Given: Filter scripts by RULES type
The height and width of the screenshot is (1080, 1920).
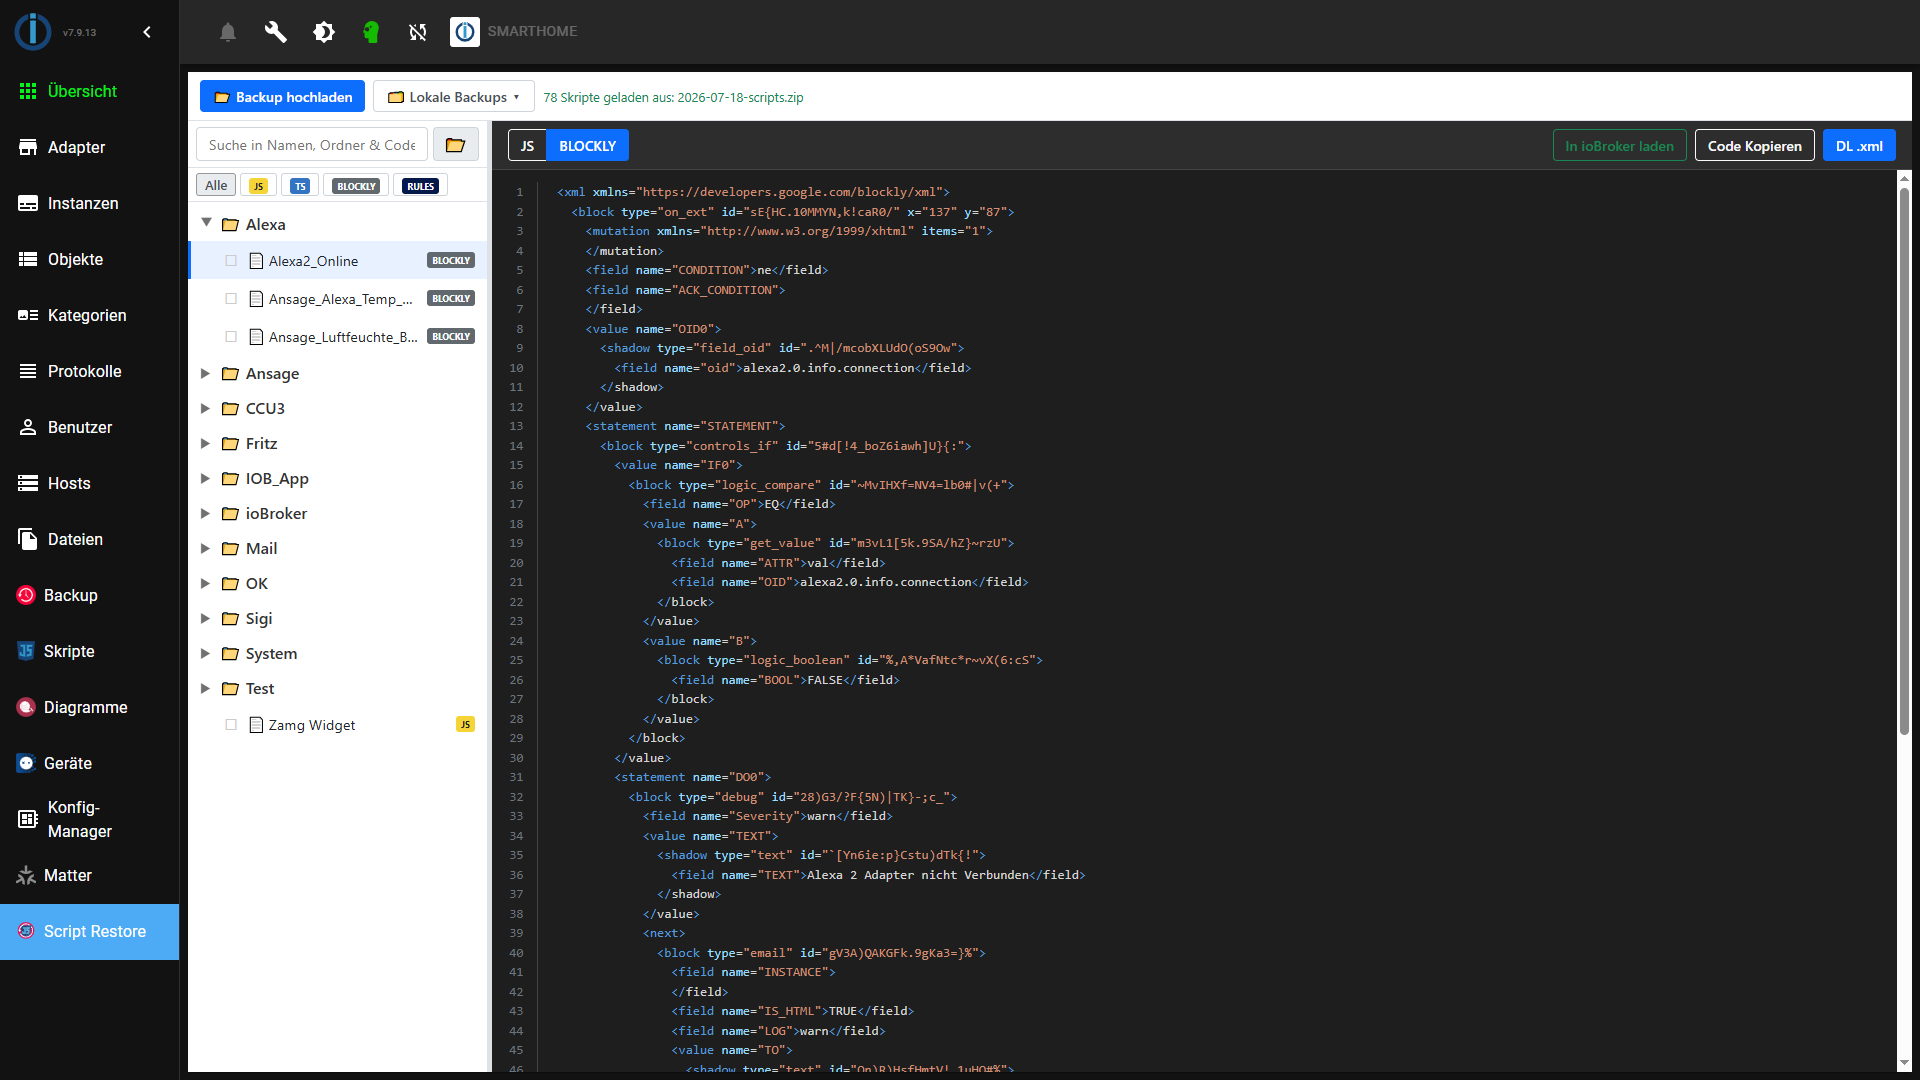Looking at the screenshot, I should pos(421,185).
